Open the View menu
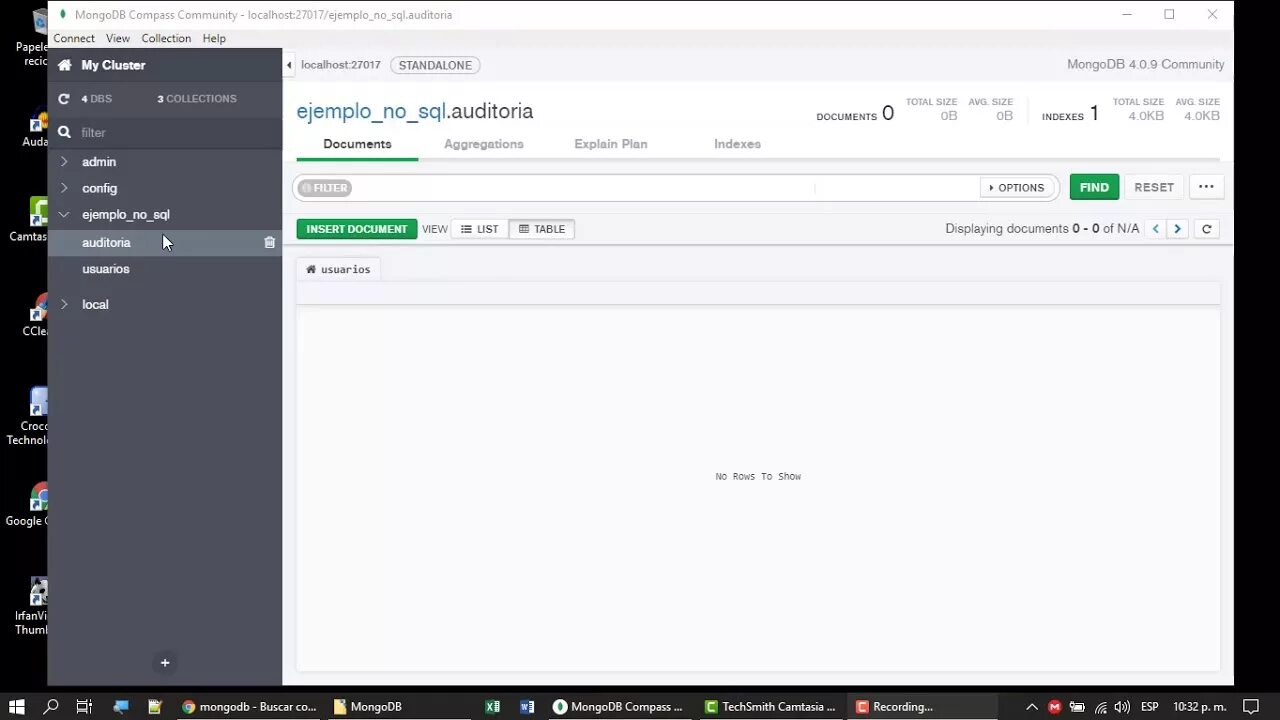 tap(118, 38)
